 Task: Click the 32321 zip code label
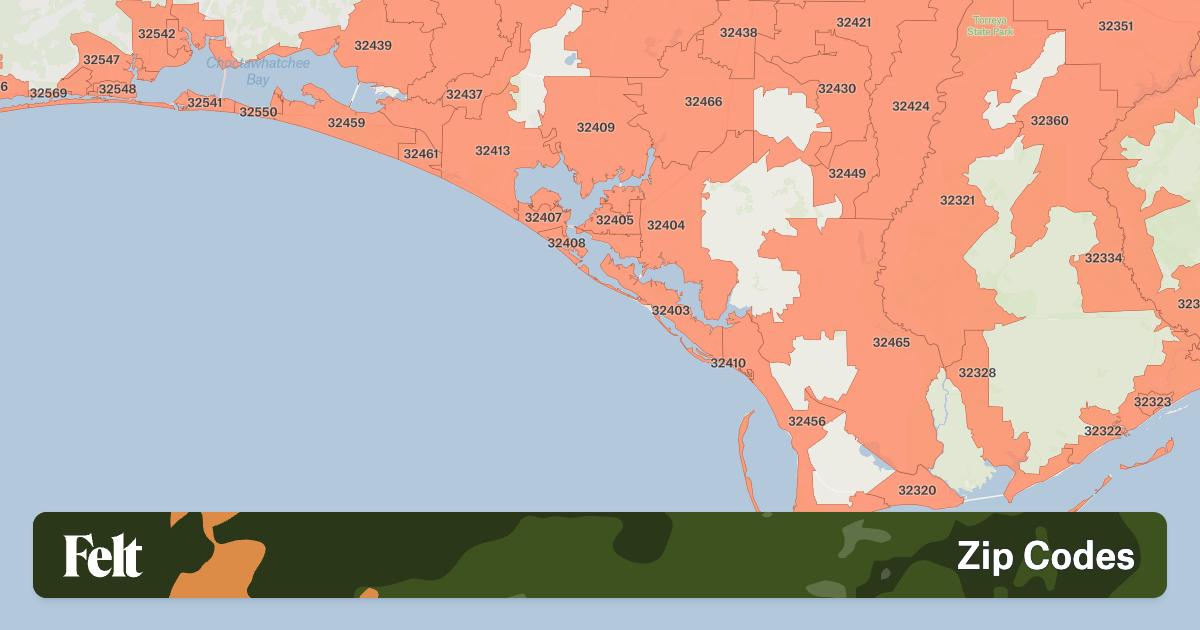pos(957,200)
